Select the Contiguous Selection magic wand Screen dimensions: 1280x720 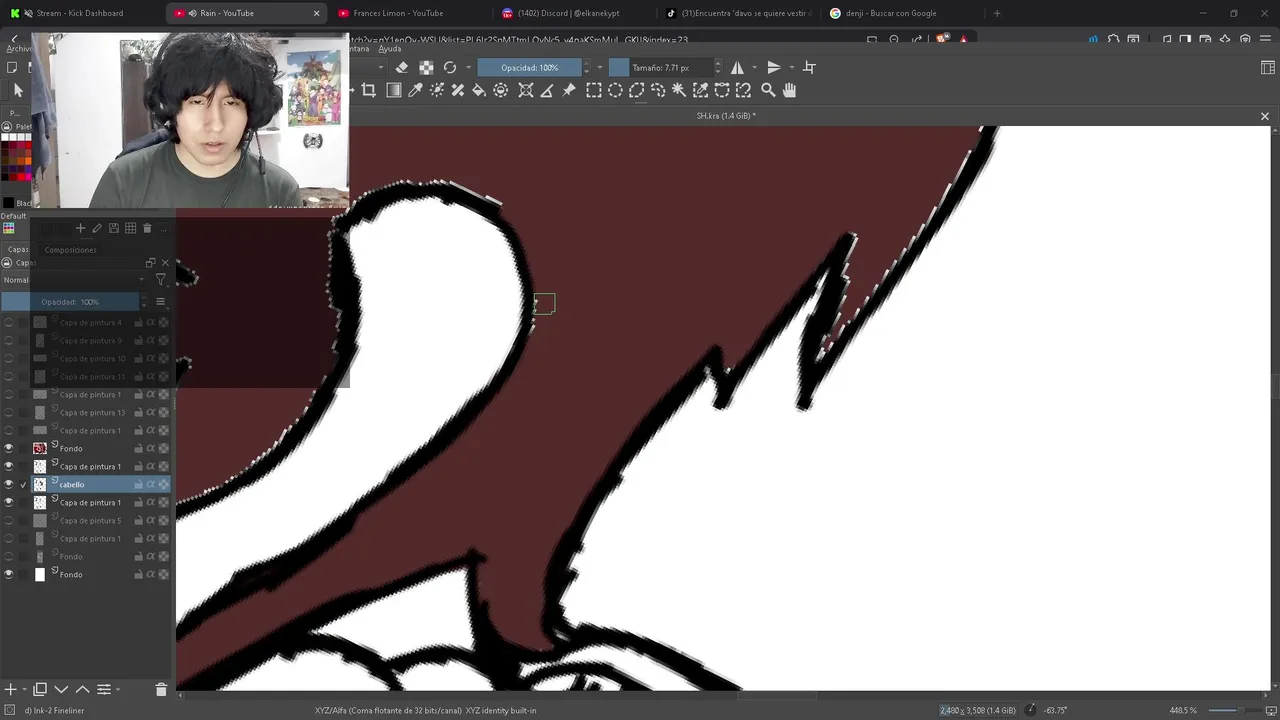[679, 90]
